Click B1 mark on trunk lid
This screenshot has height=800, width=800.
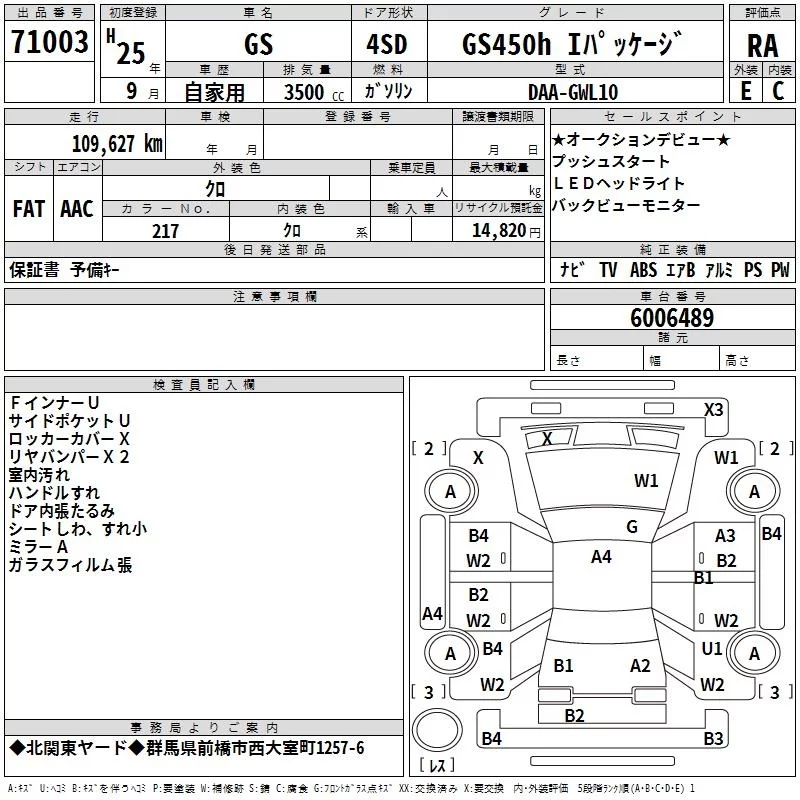(563, 666)
